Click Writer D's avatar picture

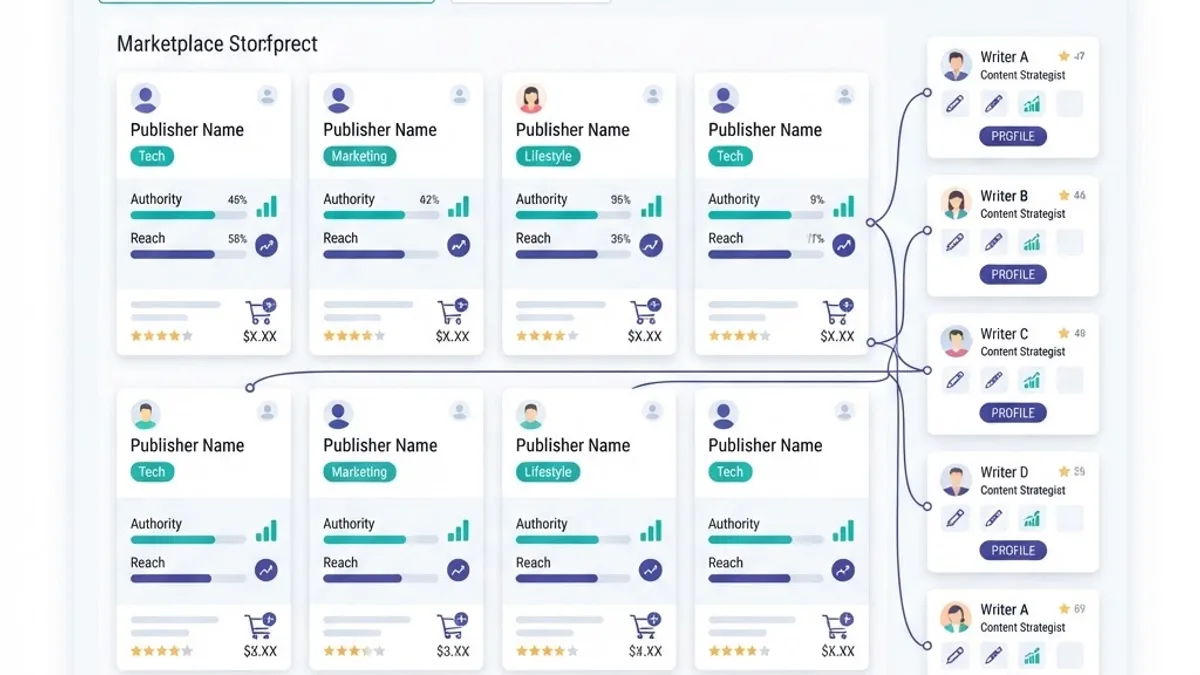pos(956,480)
